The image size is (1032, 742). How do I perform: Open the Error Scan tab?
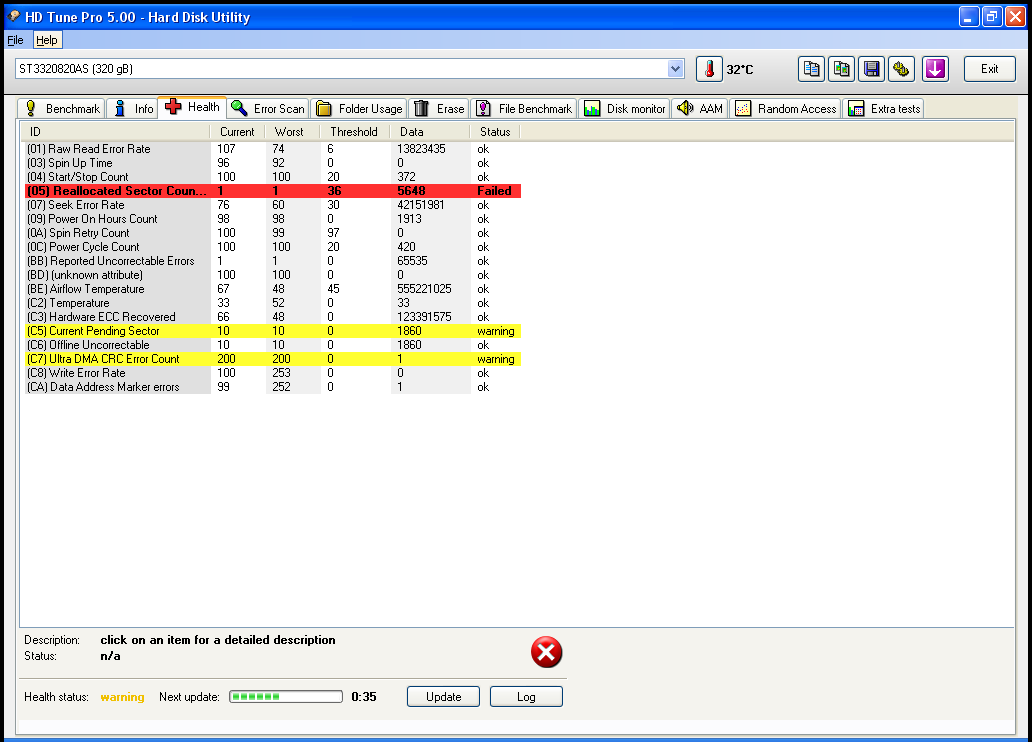pos(268,109)
